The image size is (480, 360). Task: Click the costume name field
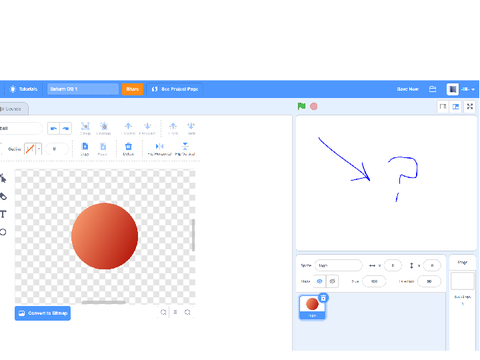pyautogui.click(x=20, y=128)
